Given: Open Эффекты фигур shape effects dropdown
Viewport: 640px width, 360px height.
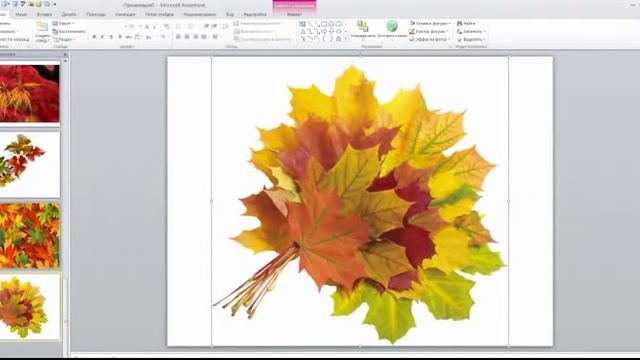Looking at the screenshot, I should (x=430, y=39).
